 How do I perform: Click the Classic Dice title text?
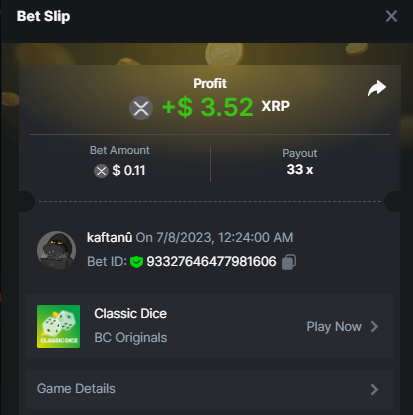point(130,314)
